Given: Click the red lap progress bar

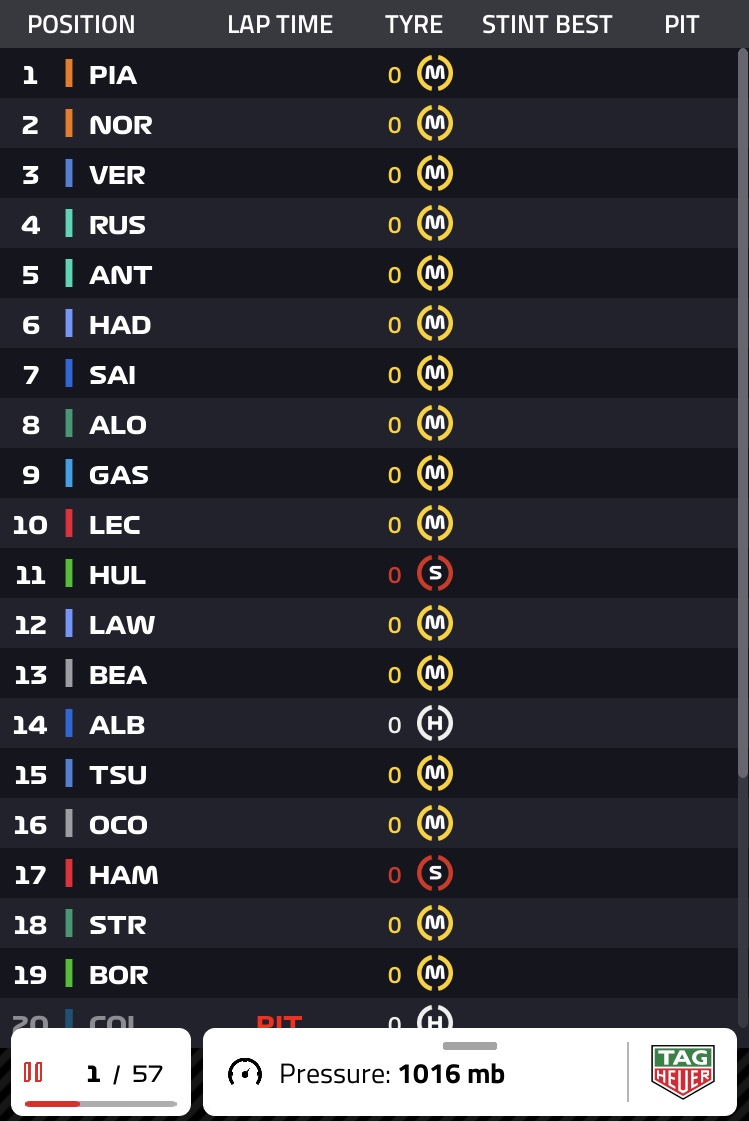Looking at the screenshot, I should click(x=53, y=1103).
